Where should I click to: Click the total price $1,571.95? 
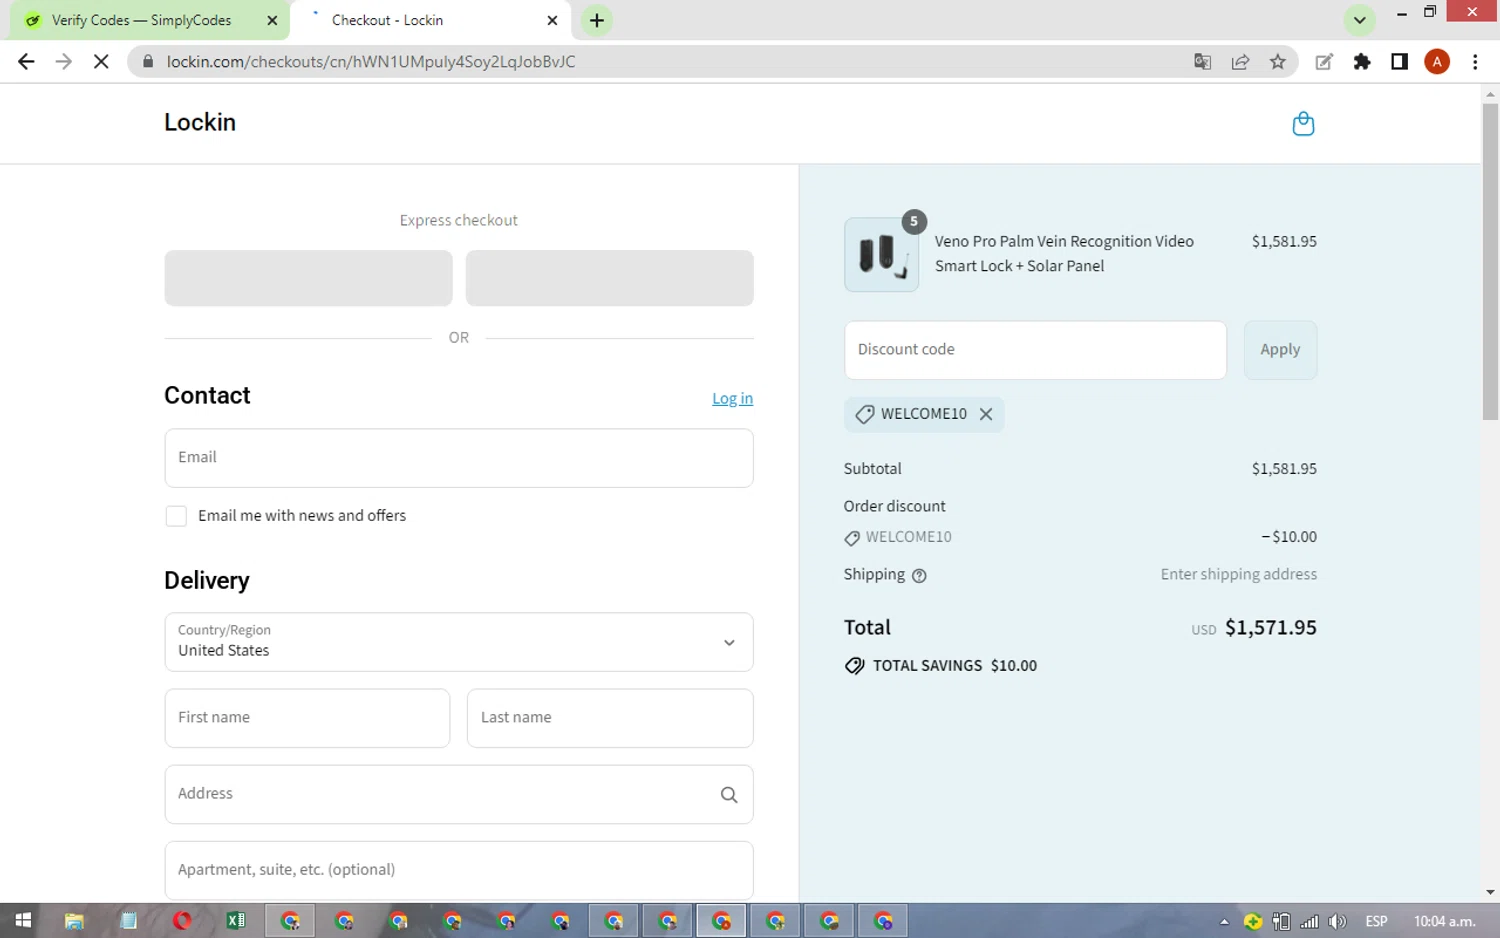1271,628
